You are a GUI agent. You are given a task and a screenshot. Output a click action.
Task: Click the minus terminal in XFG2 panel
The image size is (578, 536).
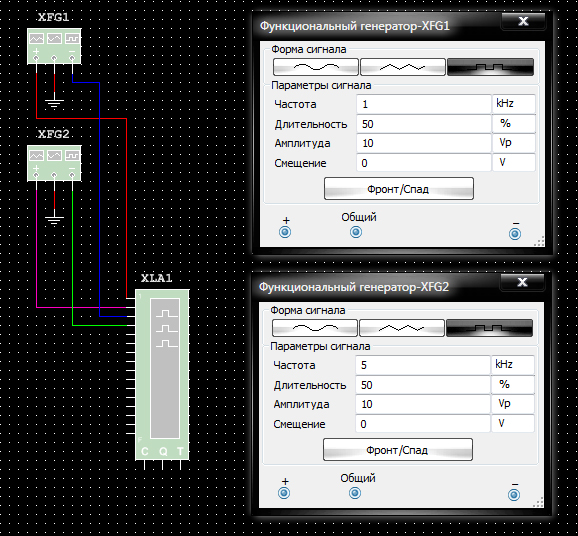(x=514, y=495)
